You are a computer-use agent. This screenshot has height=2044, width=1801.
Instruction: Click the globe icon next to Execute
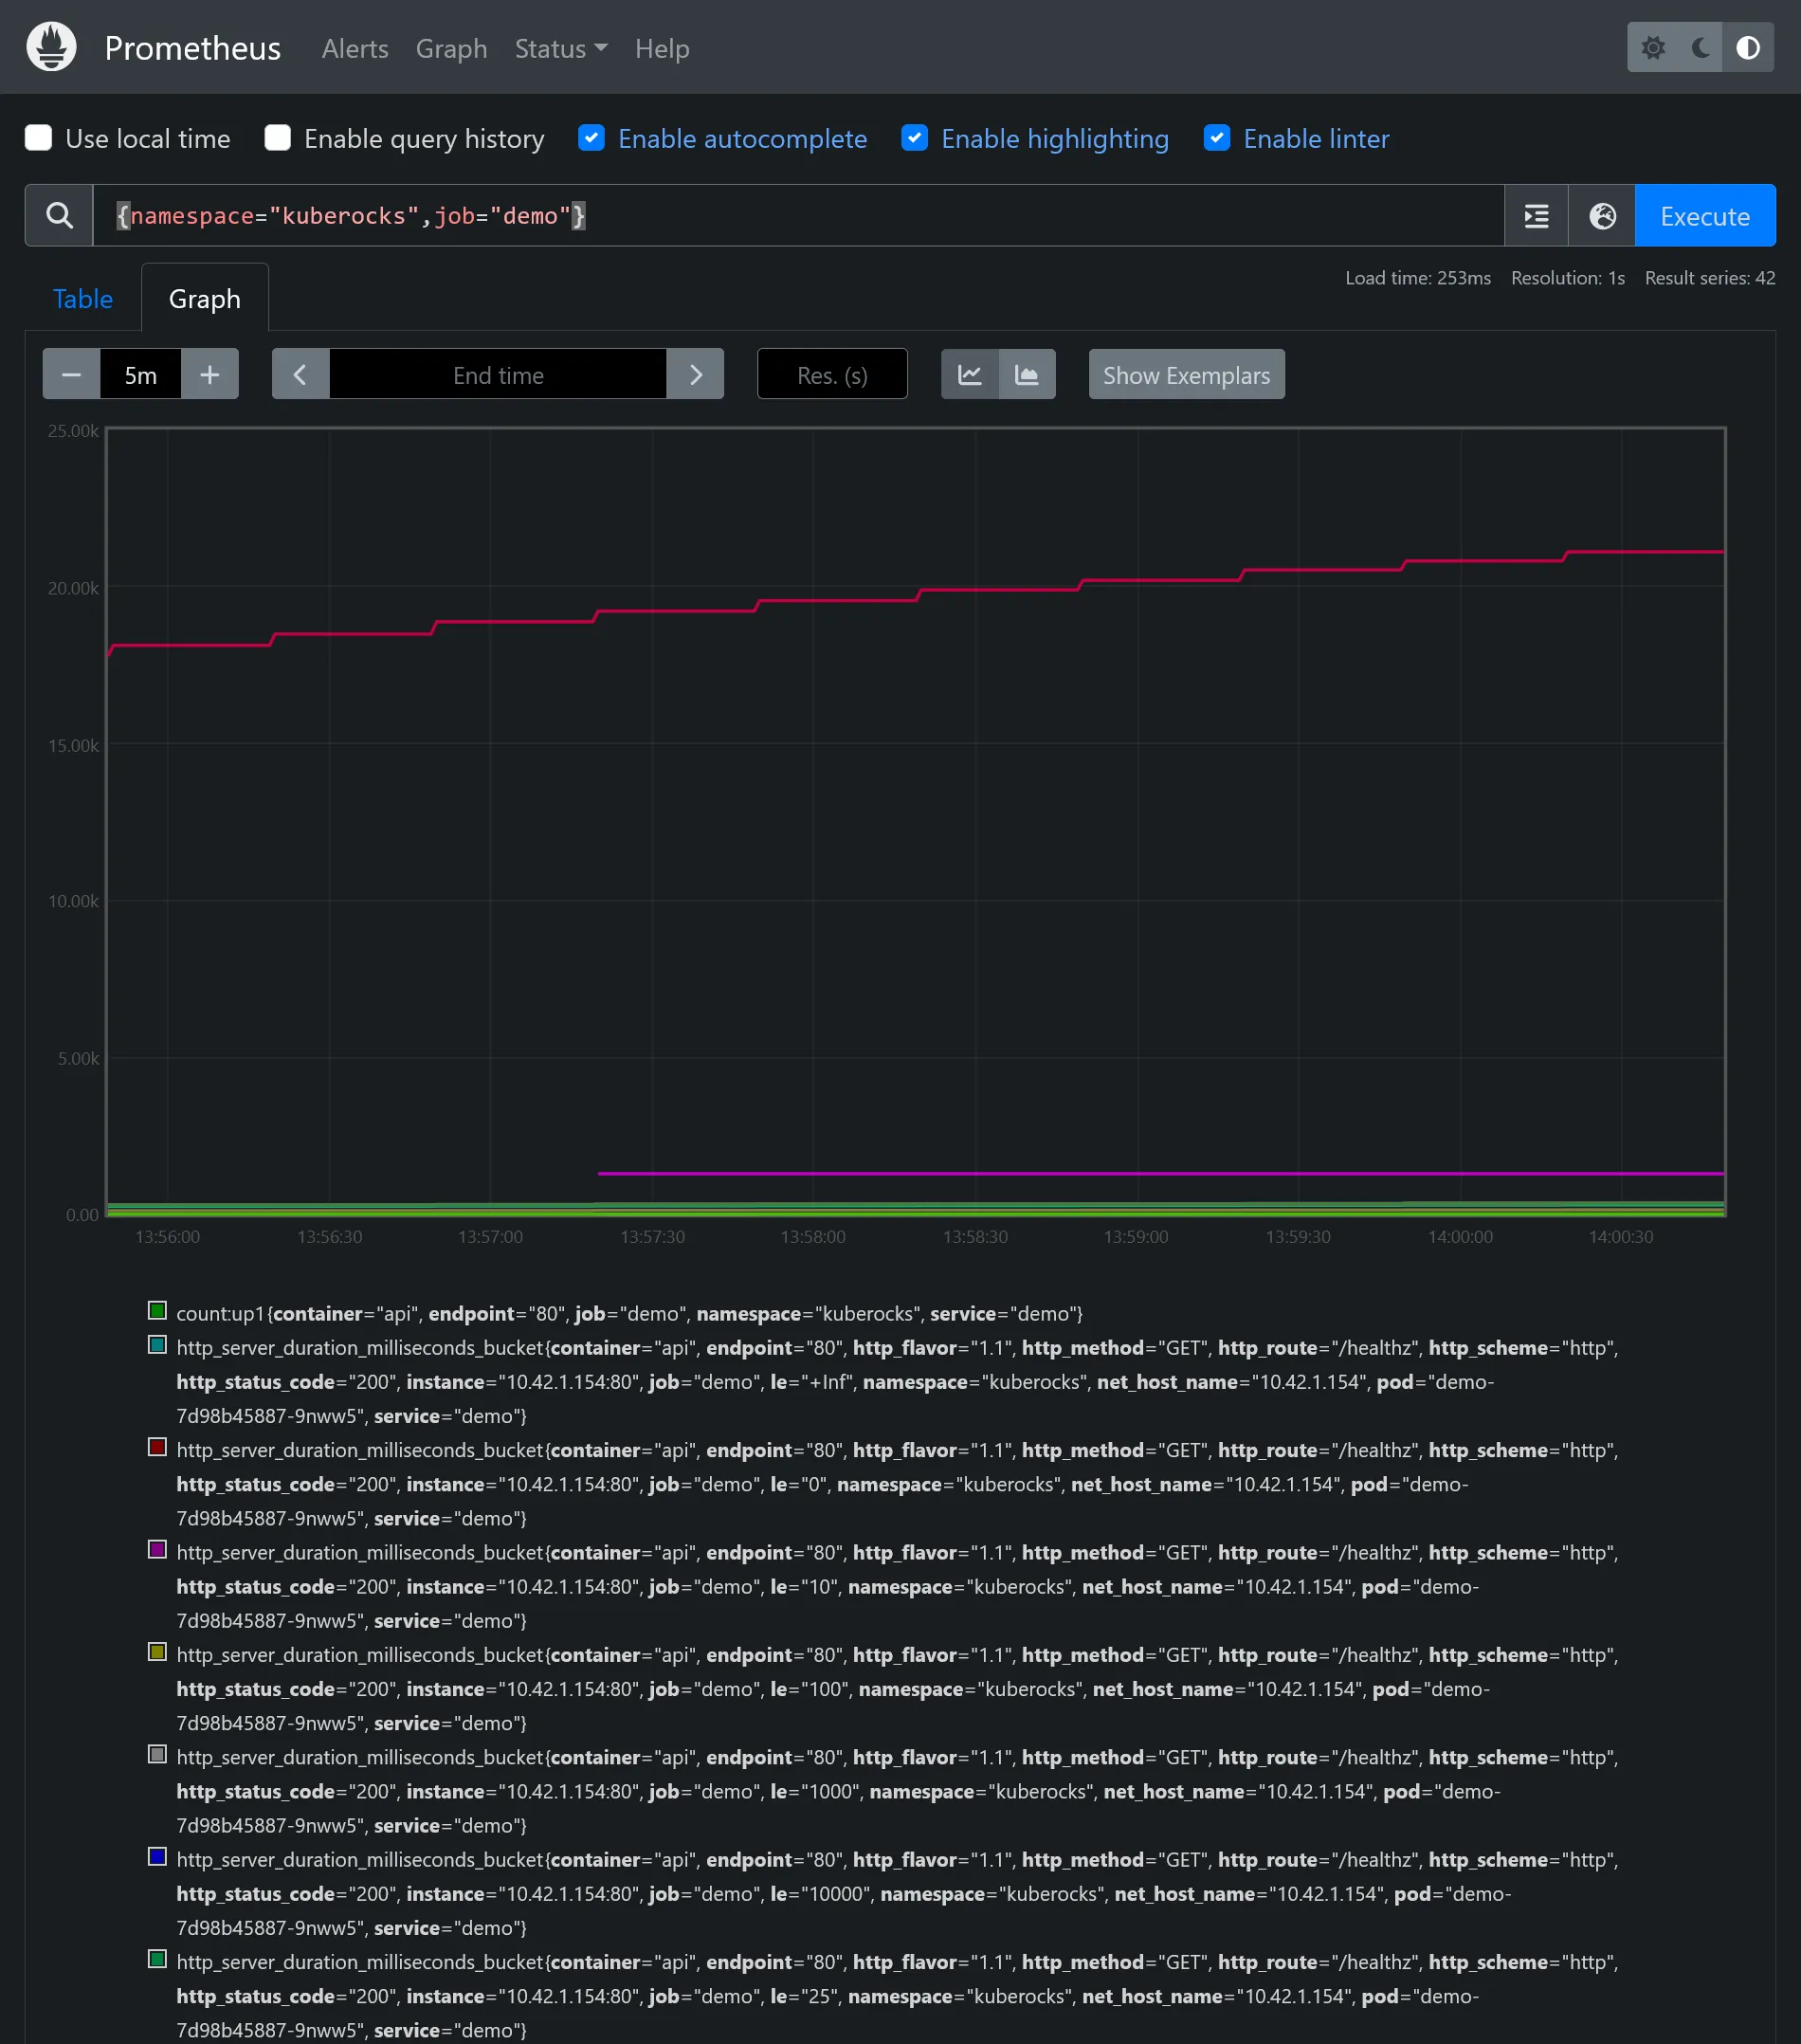tap(1601, 216)
